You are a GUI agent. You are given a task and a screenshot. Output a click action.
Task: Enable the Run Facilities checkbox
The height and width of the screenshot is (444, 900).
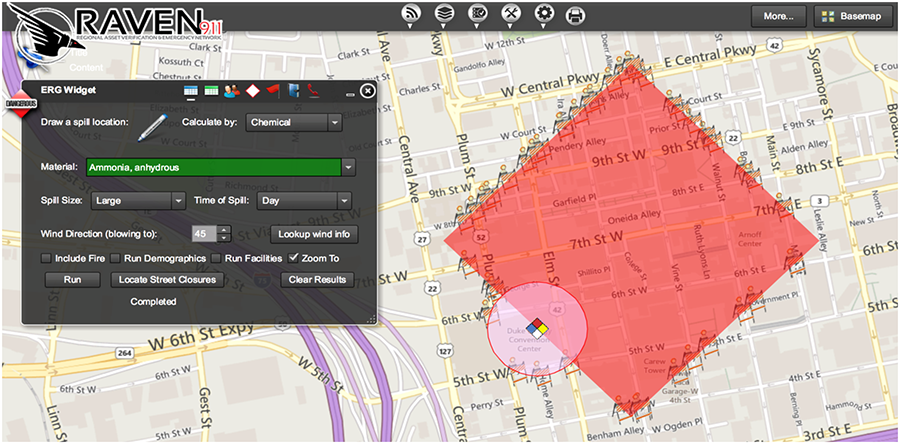point(216,259)
